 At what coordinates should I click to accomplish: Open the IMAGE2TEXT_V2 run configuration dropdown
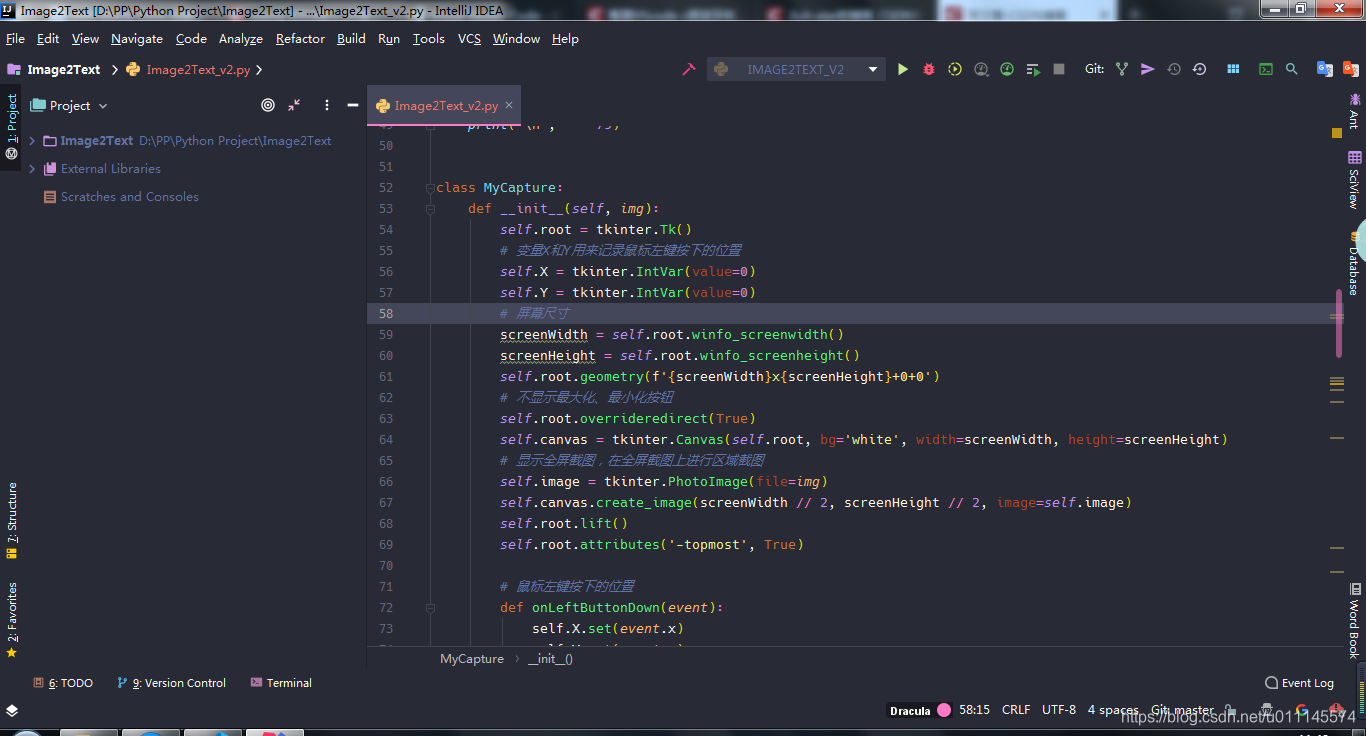point(796,69)
